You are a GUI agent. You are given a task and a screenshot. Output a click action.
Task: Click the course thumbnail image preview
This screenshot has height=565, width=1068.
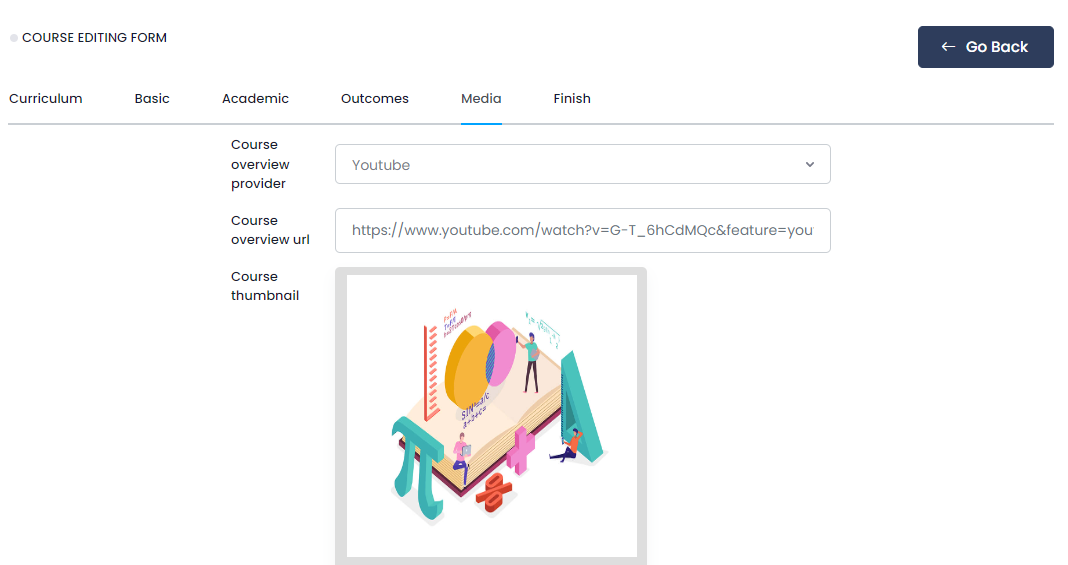pyautogui.click(x=491, y=415)
